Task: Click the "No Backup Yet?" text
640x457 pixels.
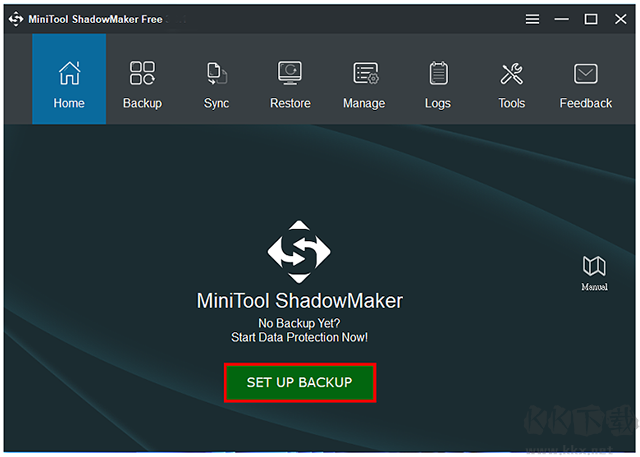Action: coord(299,323)
